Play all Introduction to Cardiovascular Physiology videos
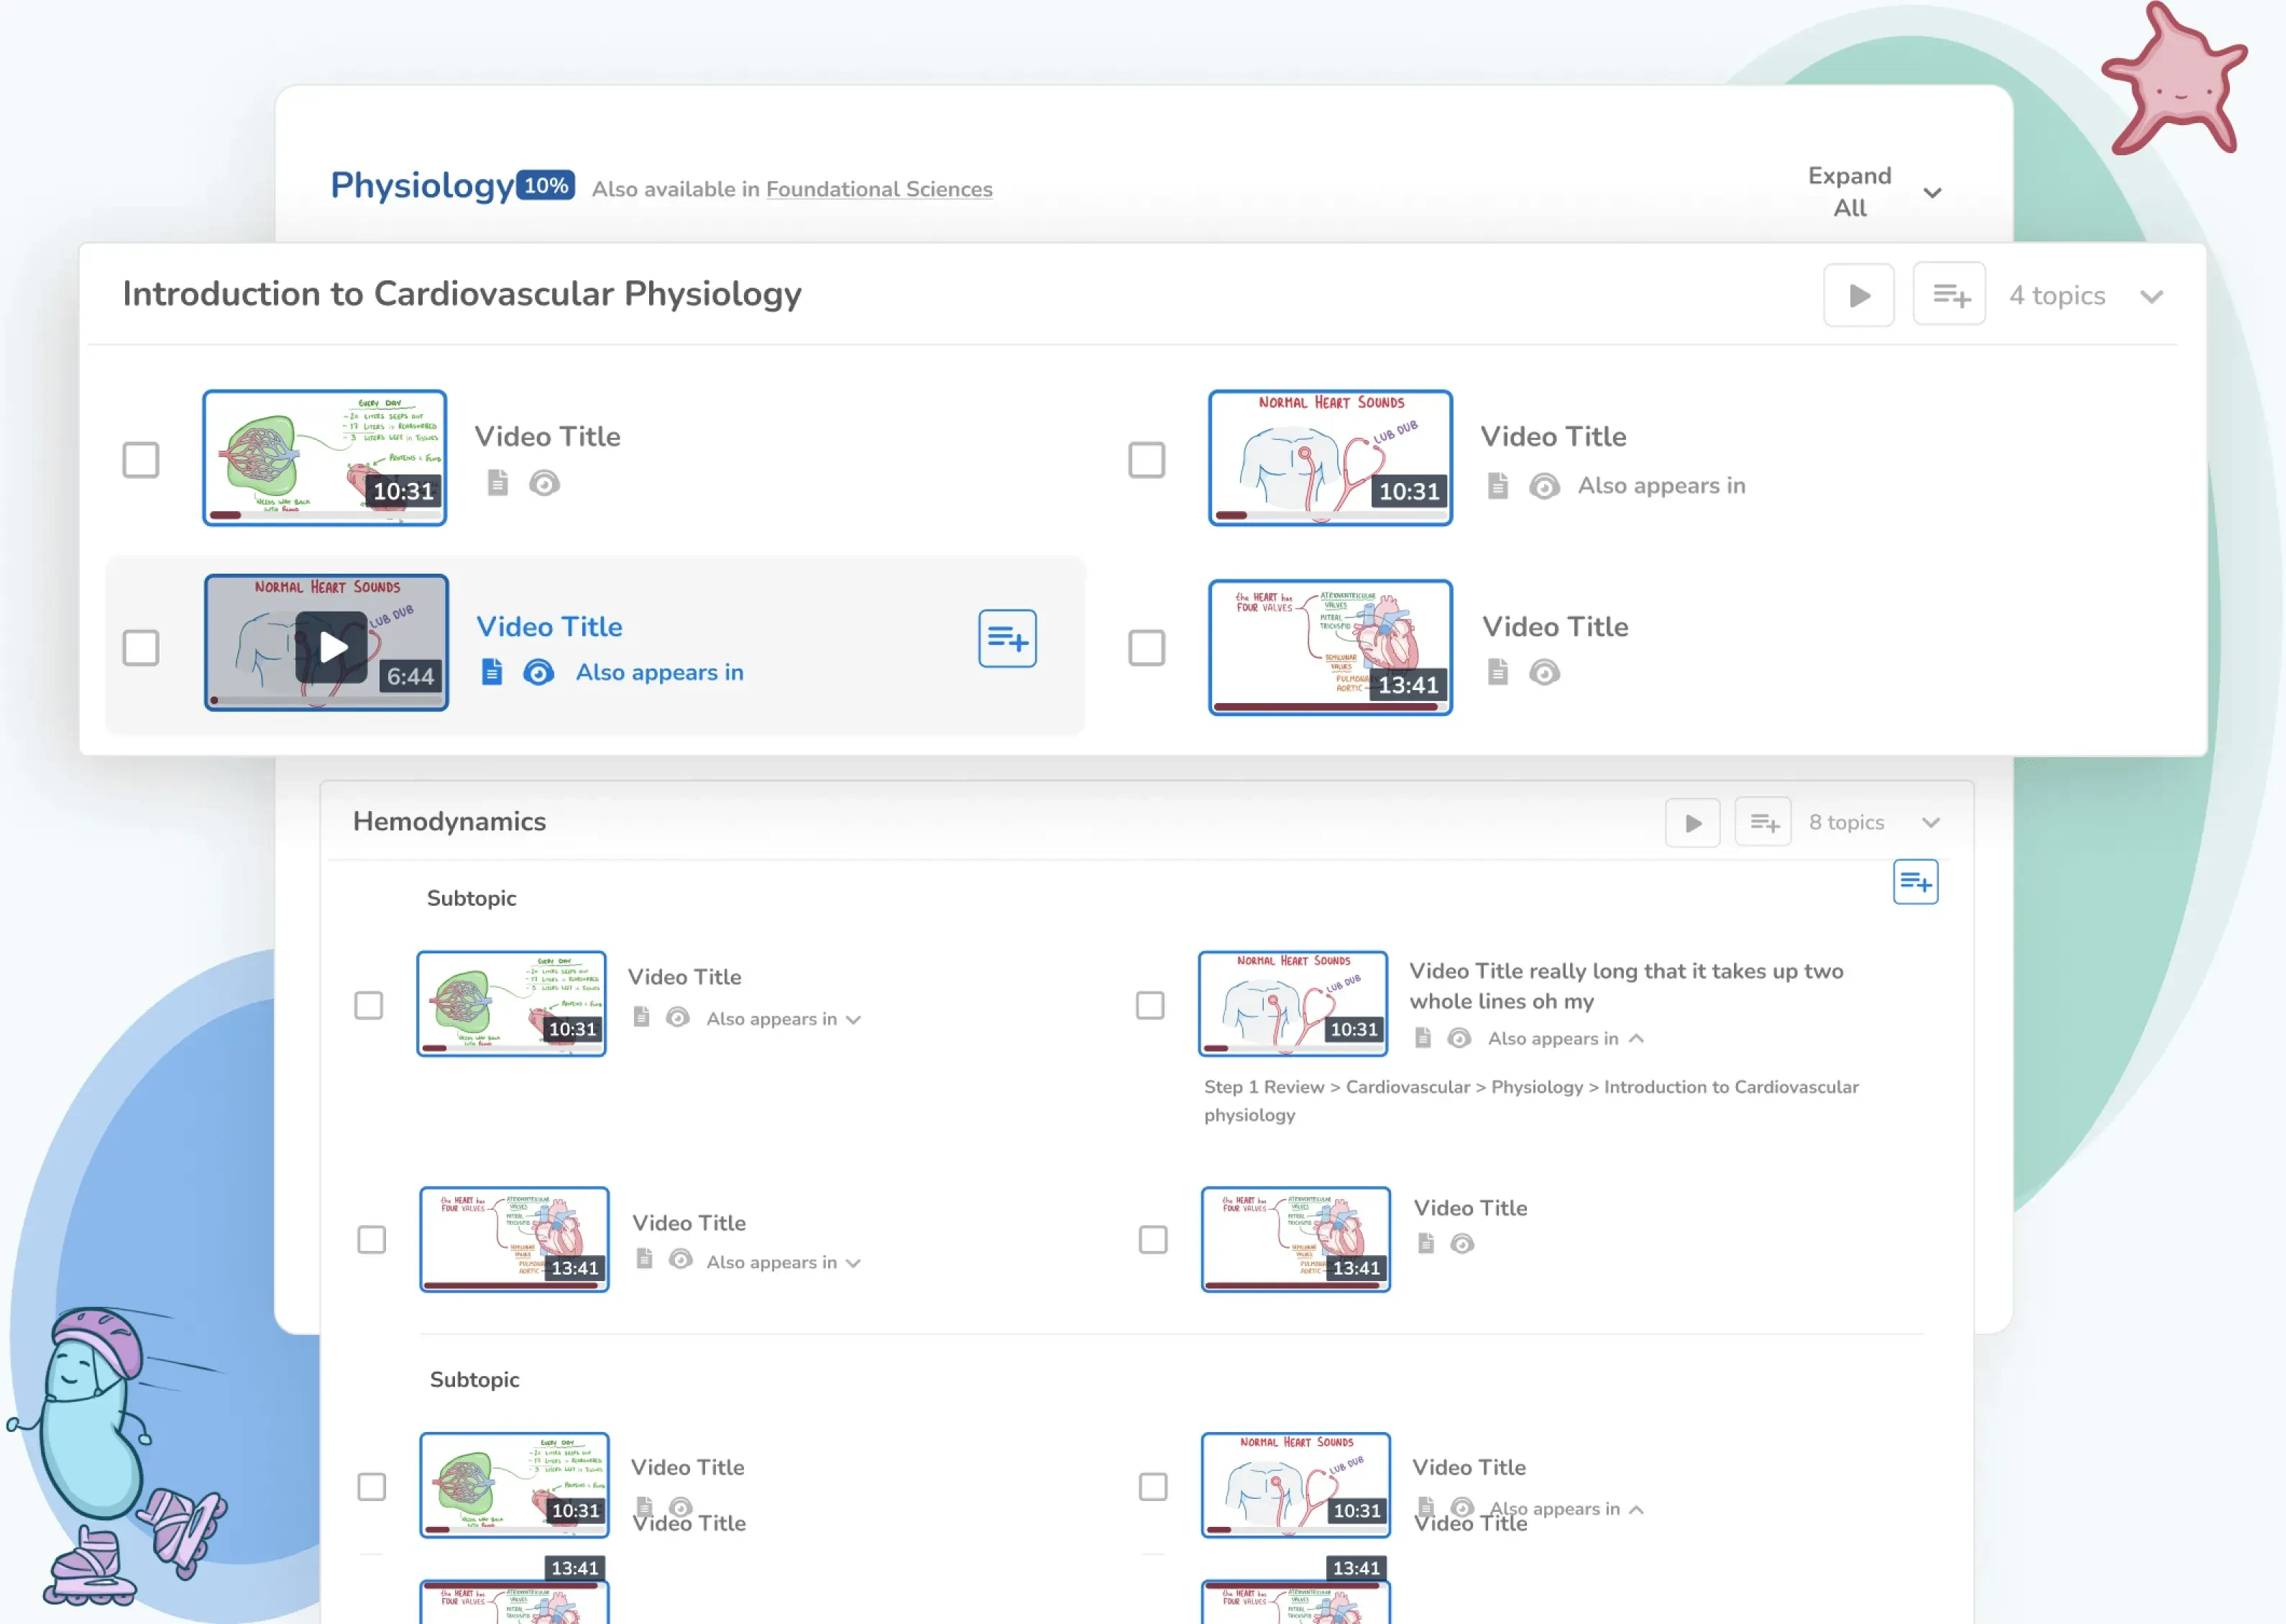 pyautogui.click(x=1858, y=295)
